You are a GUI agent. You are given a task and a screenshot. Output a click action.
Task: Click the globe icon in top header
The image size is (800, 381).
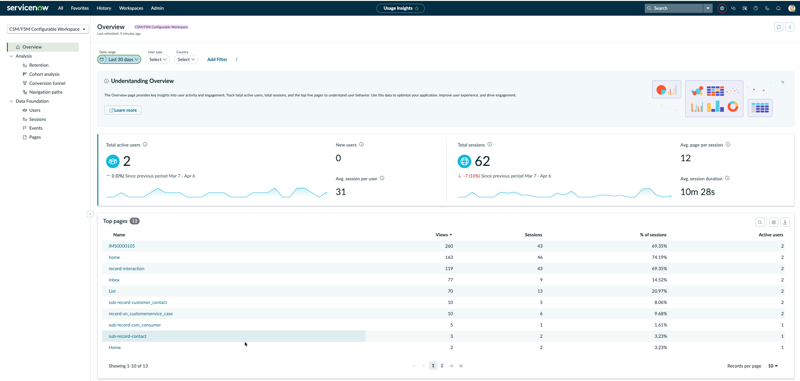click(721, 8)
